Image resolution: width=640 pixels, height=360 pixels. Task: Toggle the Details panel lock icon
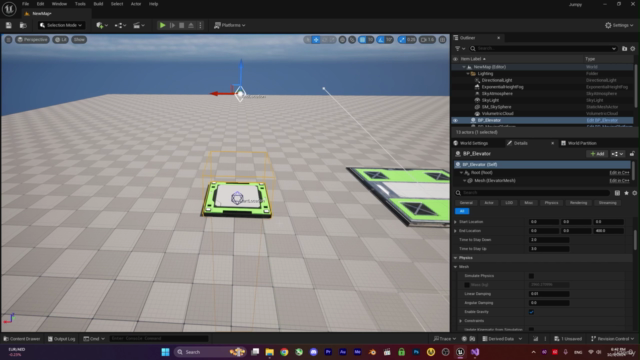tap(632, 154)
